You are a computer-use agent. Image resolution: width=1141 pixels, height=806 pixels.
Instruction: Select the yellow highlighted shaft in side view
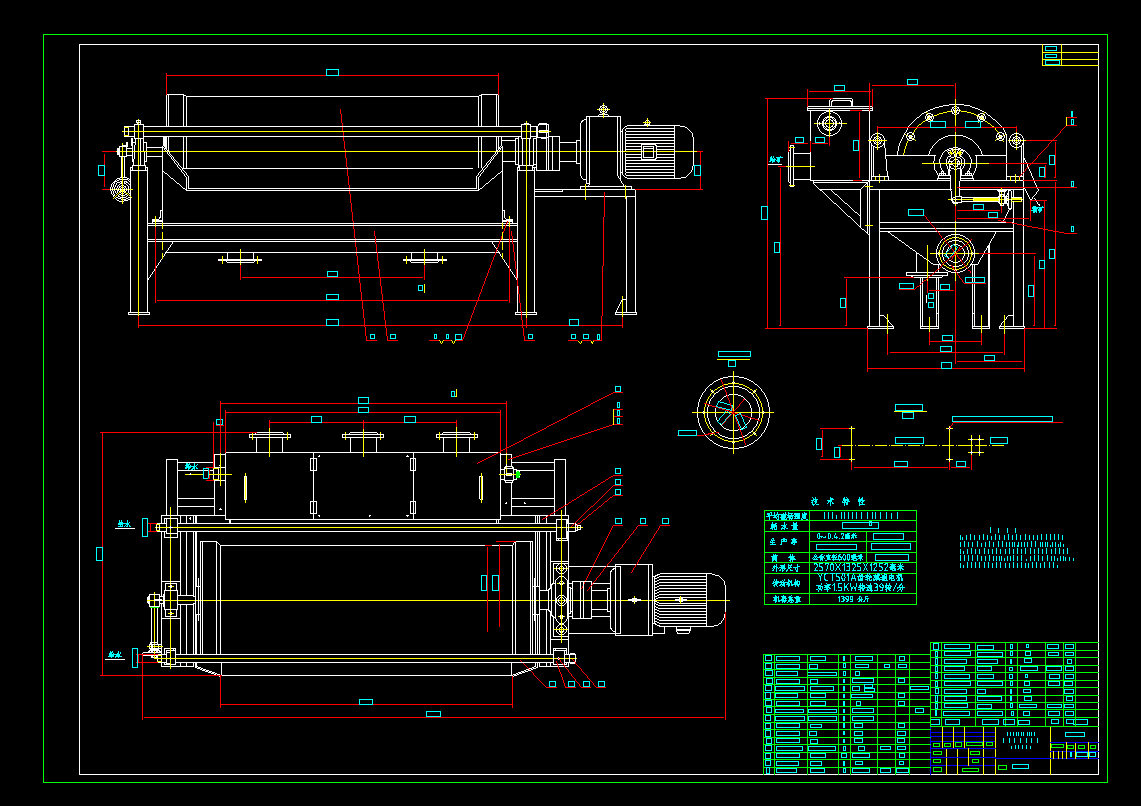pyautogui.click(x=985, y=197)
